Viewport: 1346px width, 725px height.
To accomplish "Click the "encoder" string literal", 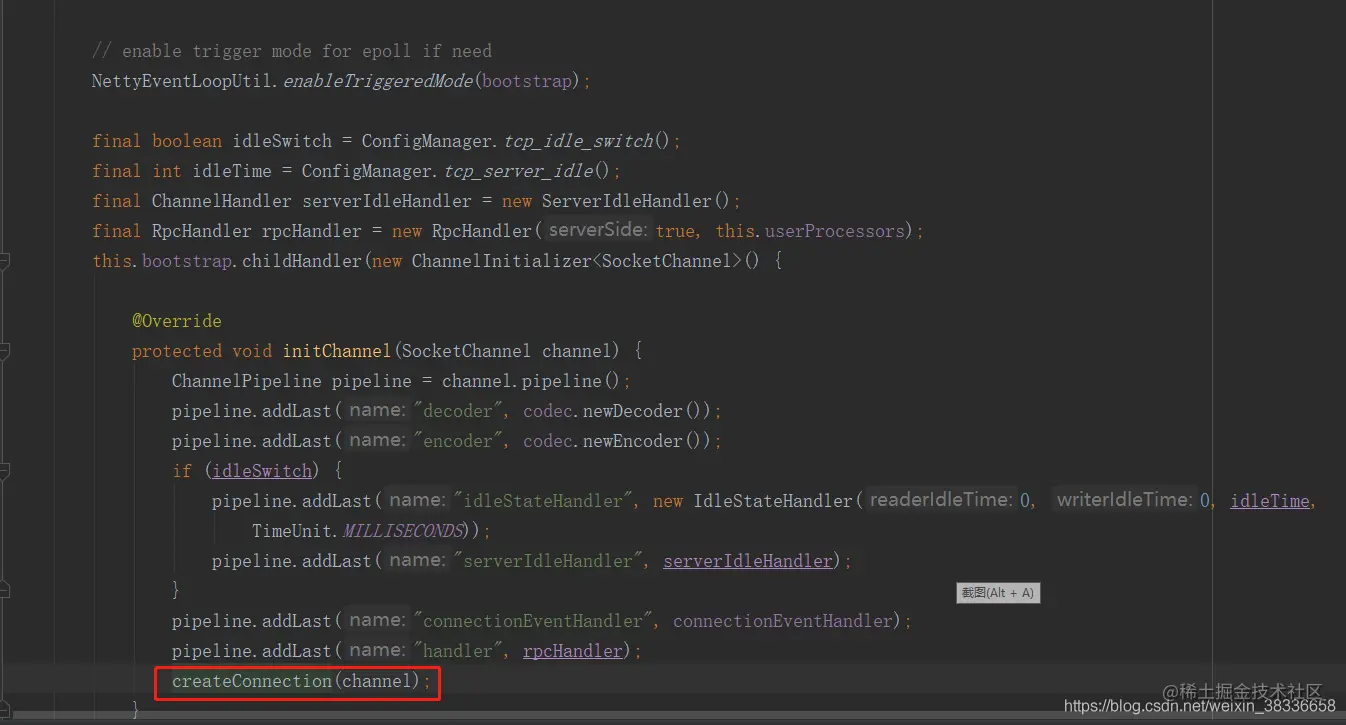I will tap(458, 441).
